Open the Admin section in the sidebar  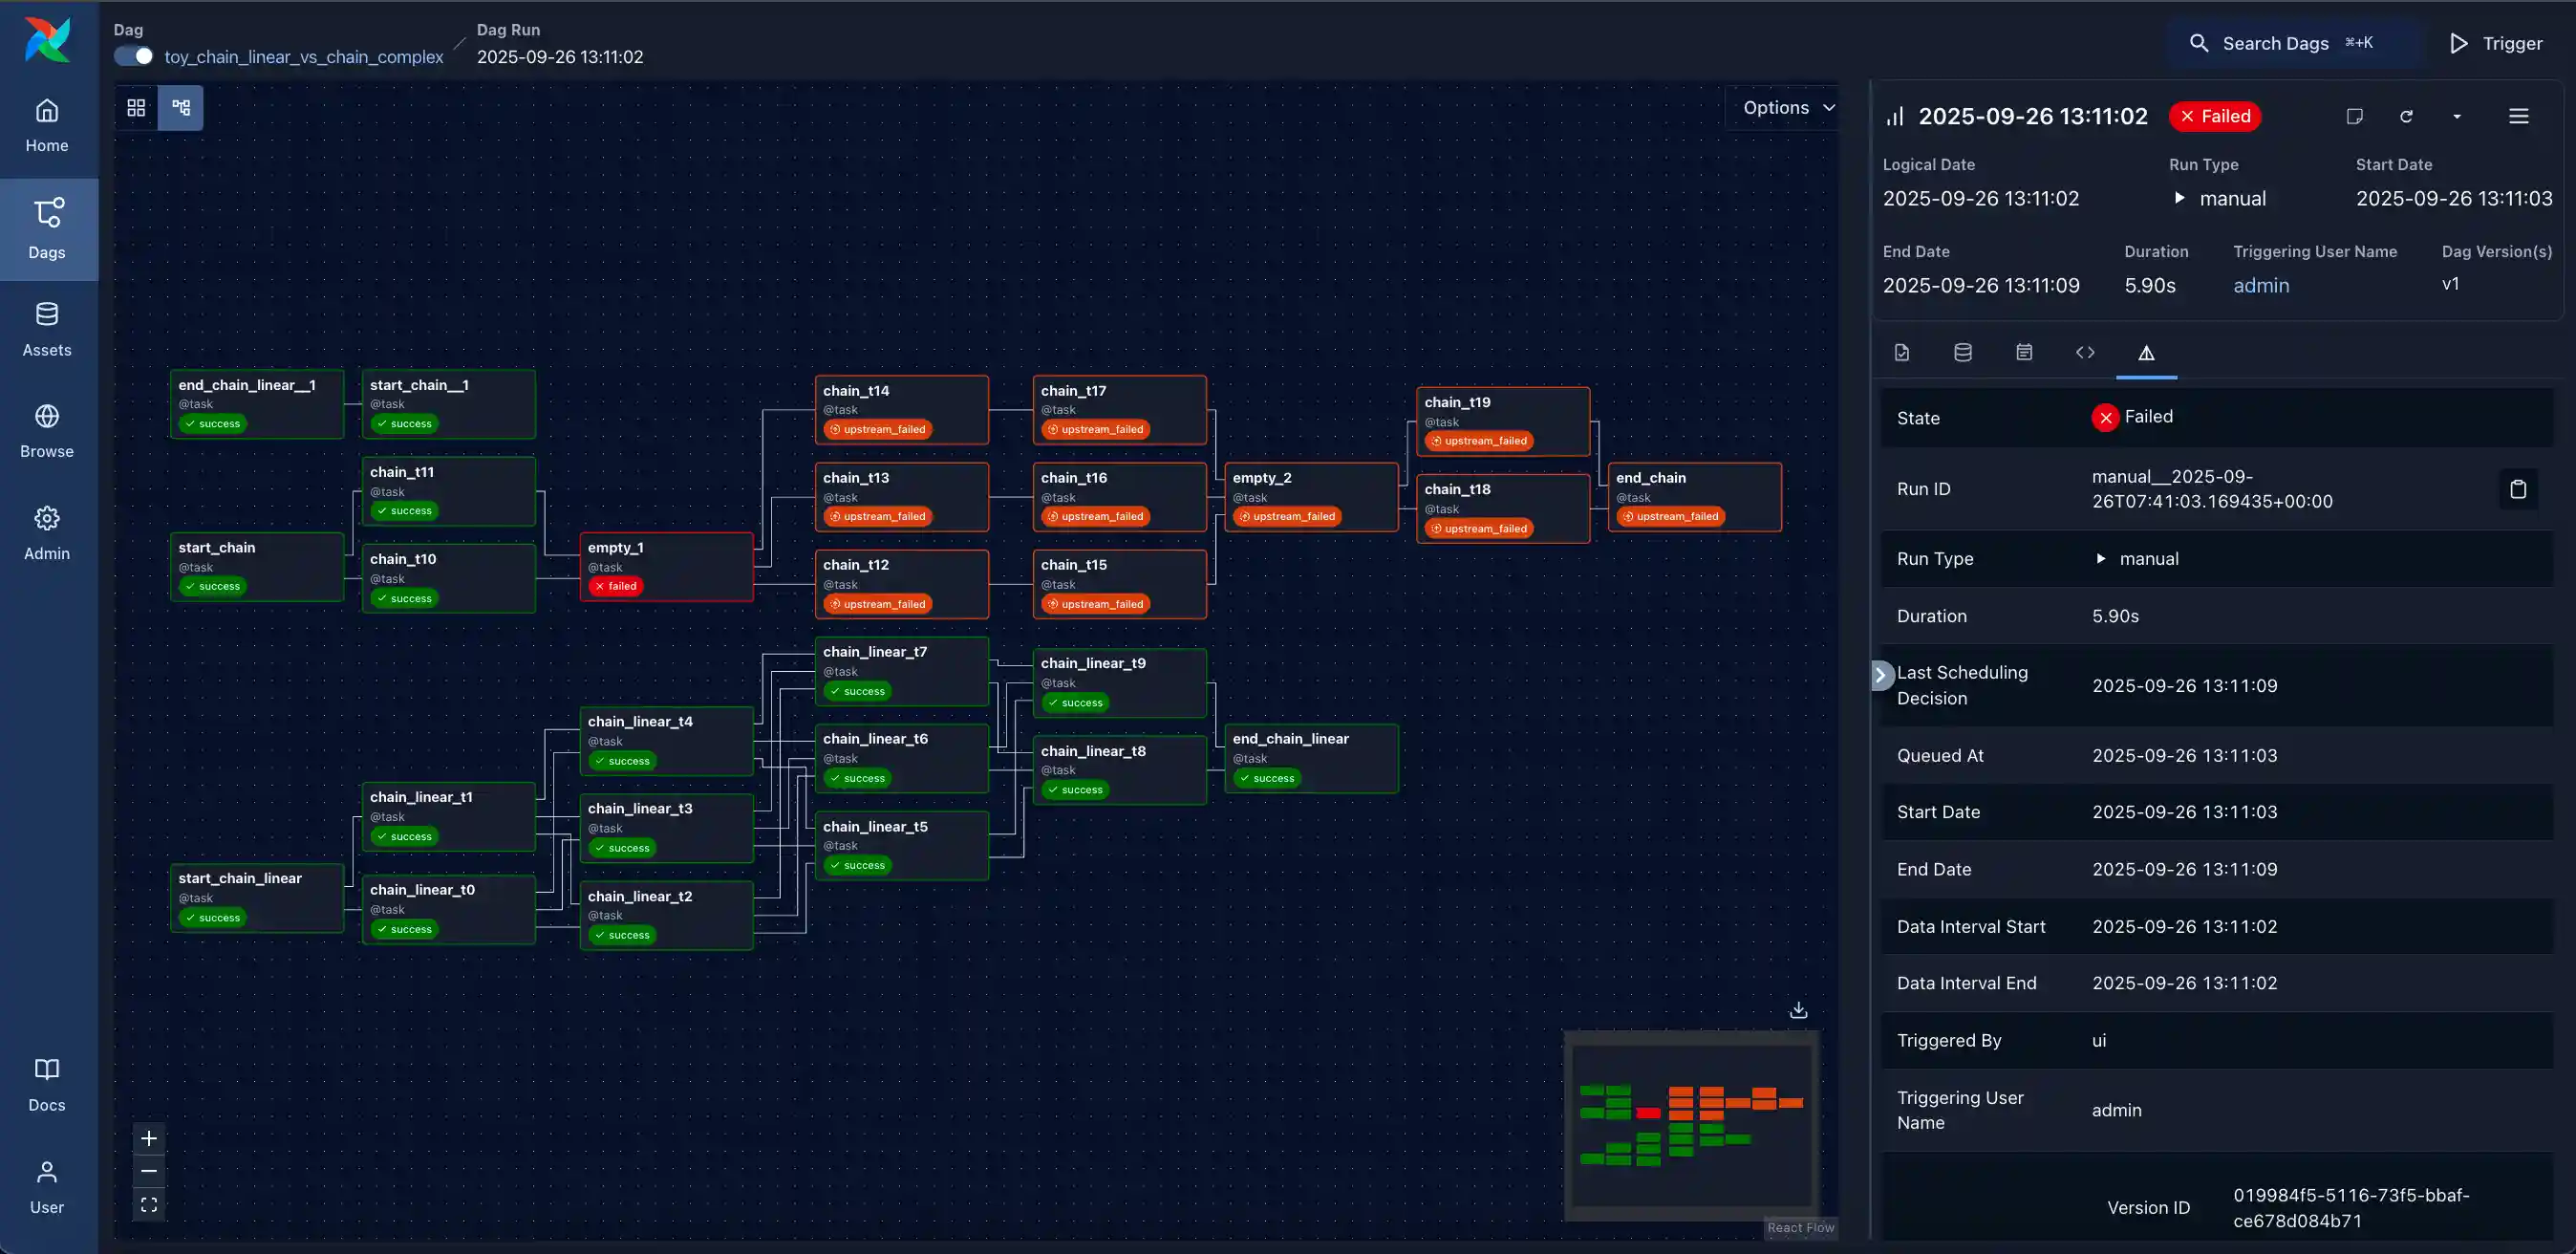tap(47, 532)
